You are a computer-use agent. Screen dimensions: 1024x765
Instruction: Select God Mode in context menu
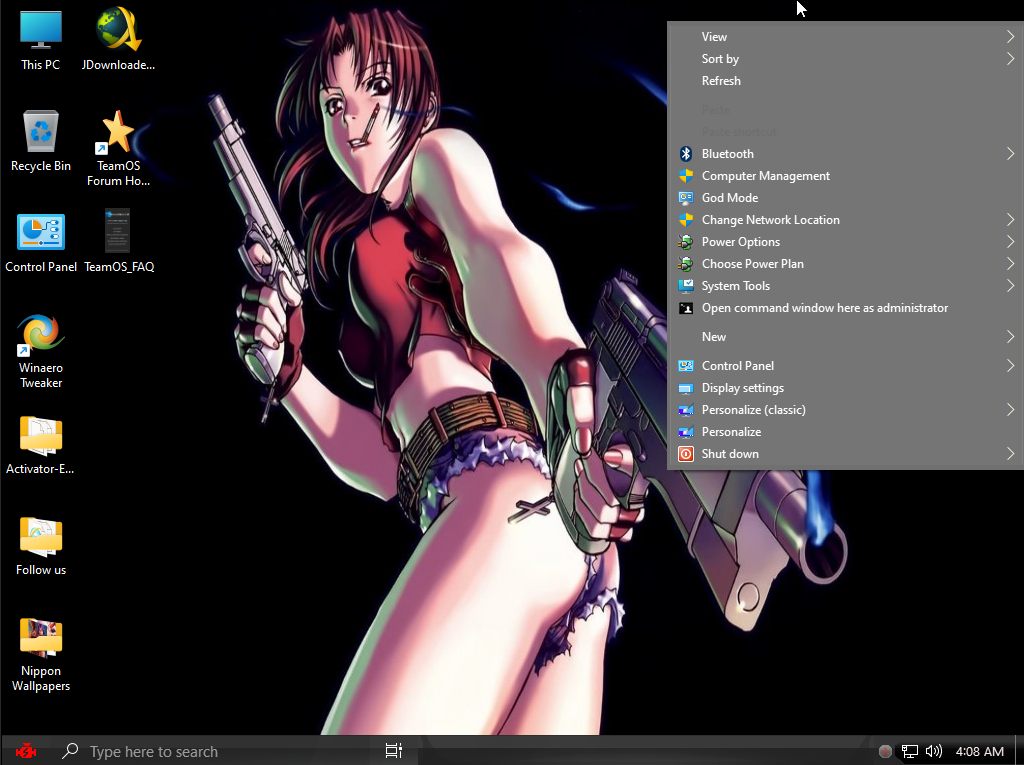point(729,198)
